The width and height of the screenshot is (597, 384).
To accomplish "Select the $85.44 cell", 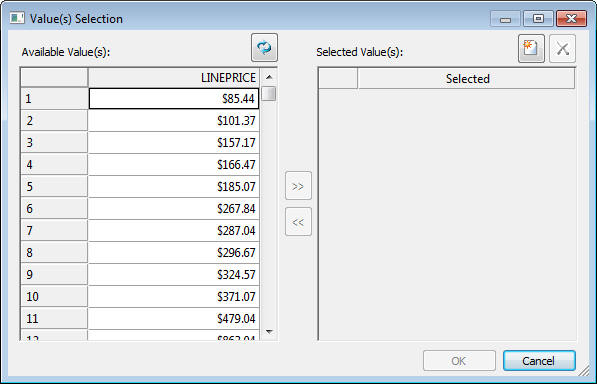I will 174,99.
